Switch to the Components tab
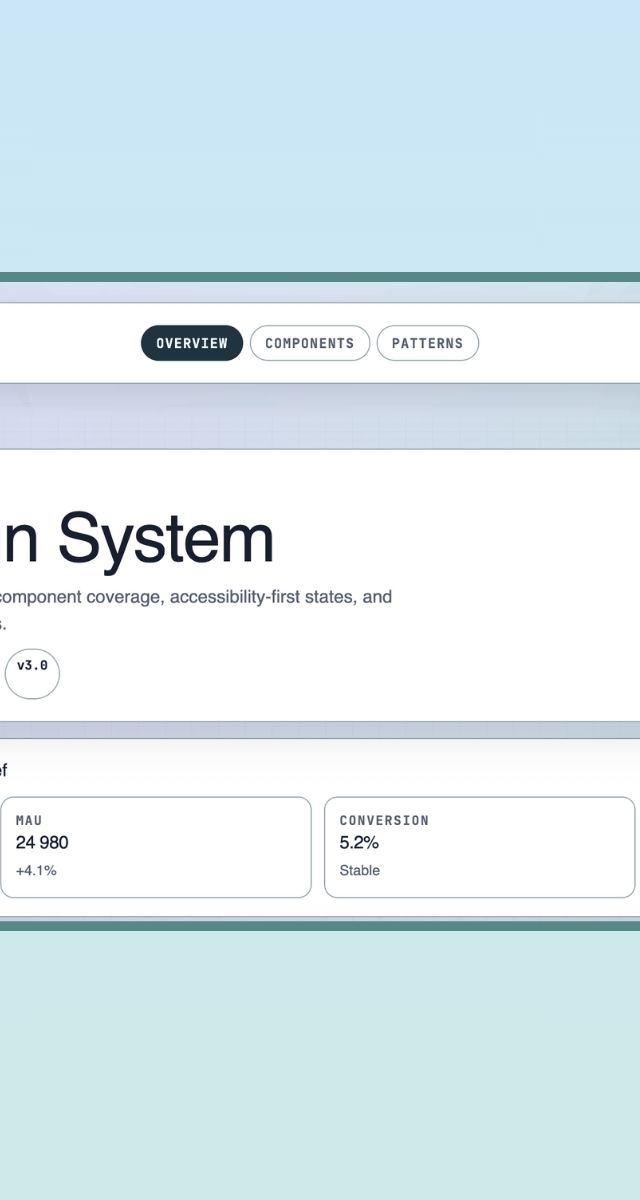The height and width of the screenshot is (1200, 640). (x=310, y=343)
